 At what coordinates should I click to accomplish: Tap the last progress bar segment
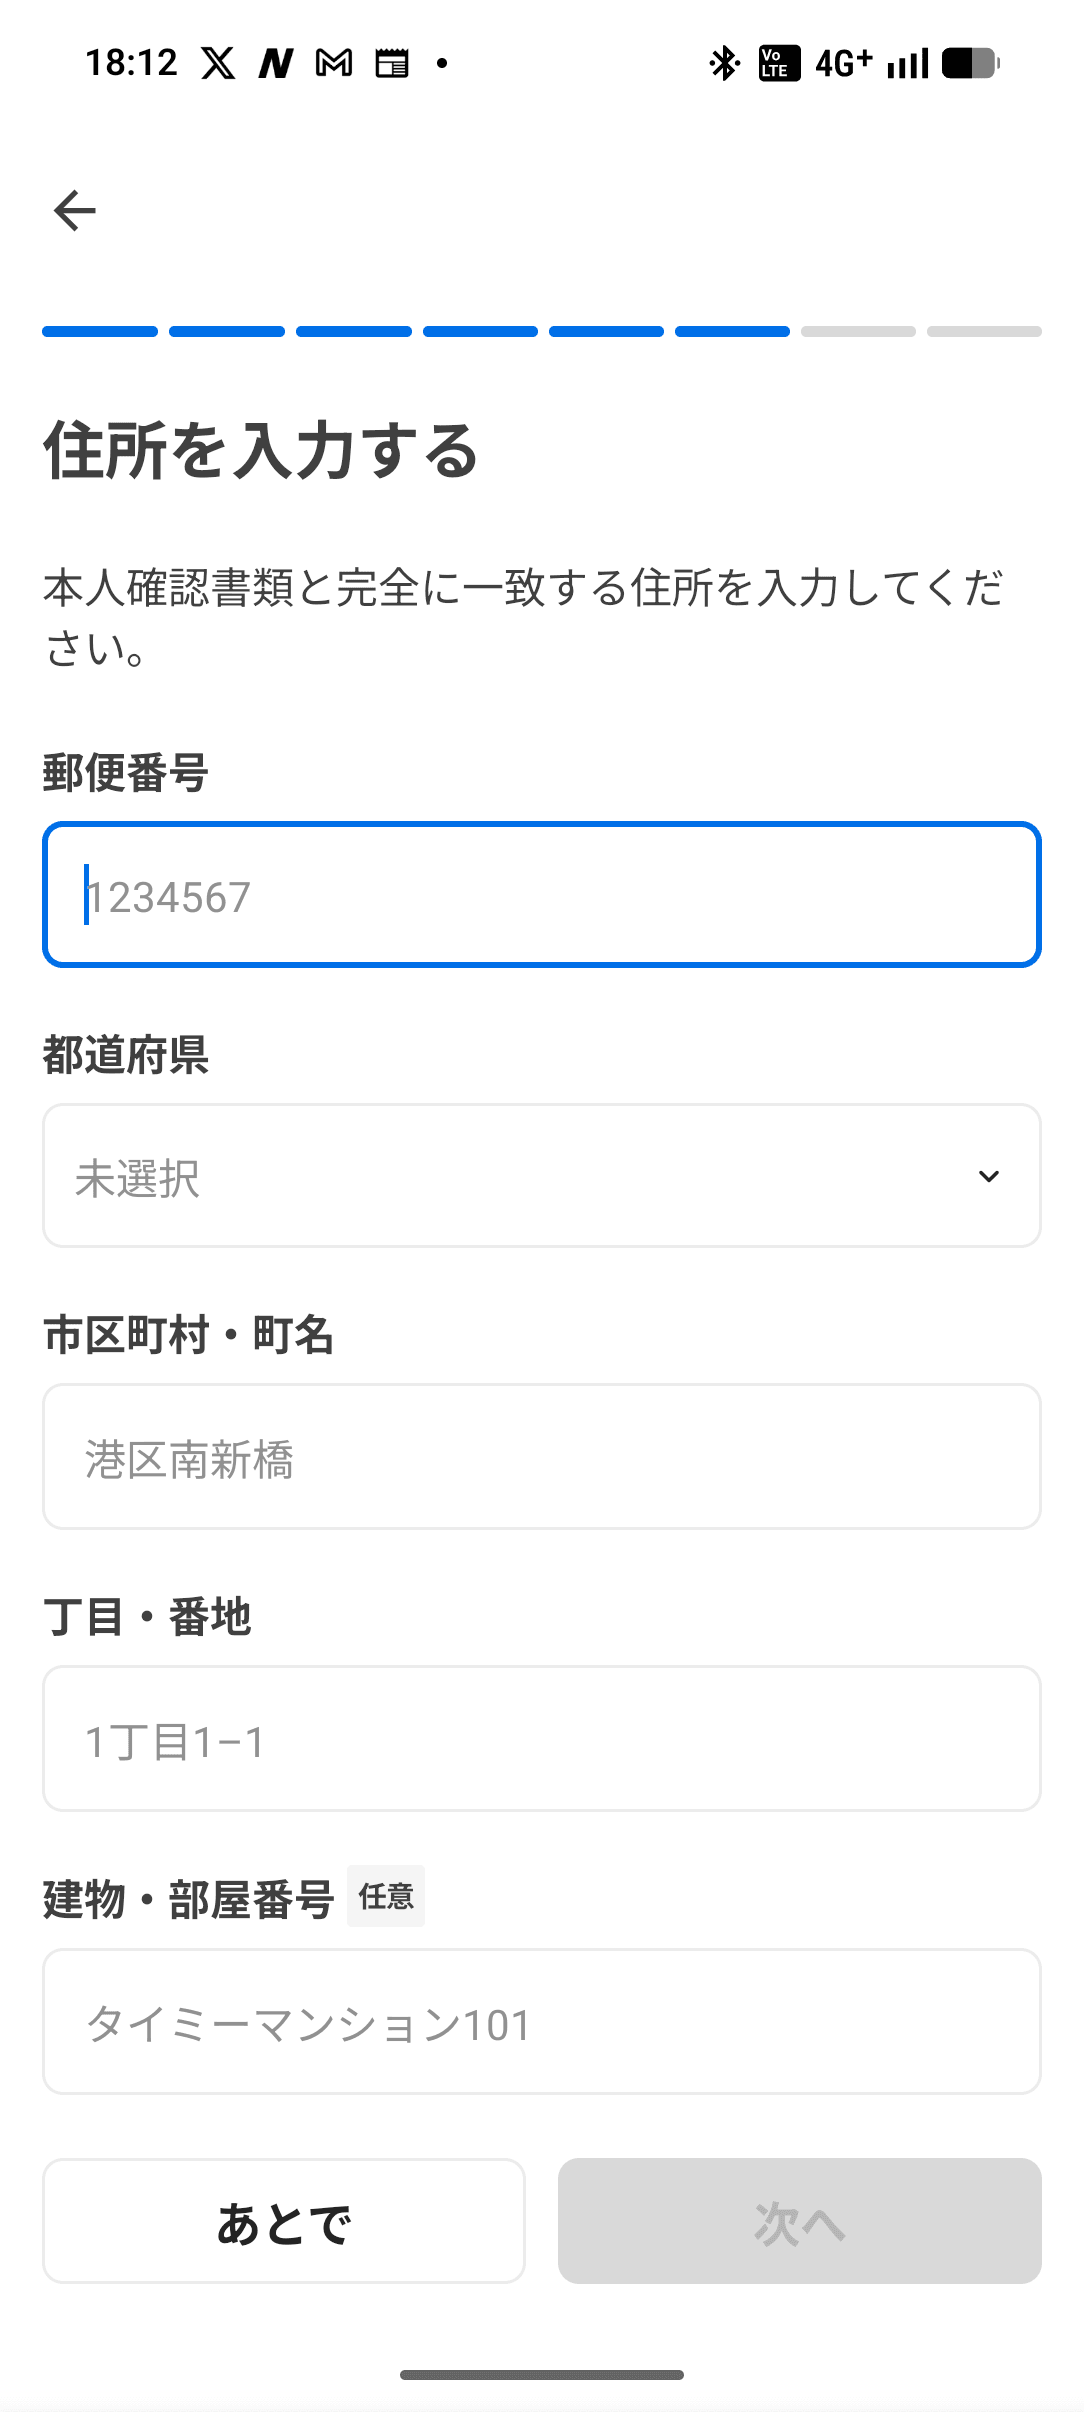984,332
